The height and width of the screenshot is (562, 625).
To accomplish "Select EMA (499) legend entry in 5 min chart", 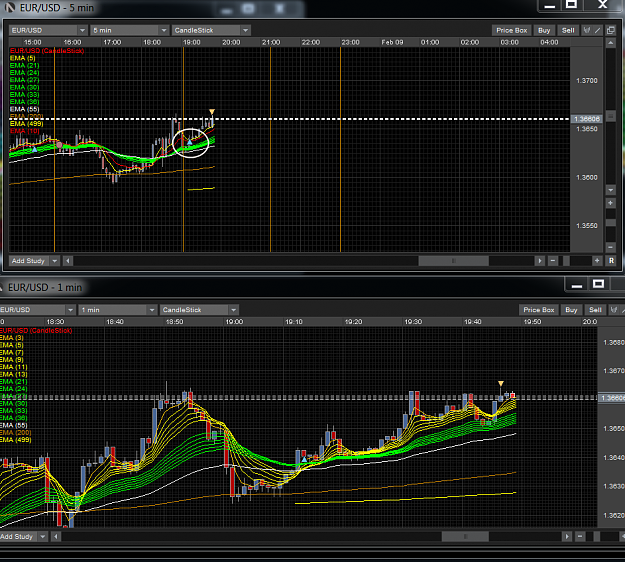I will point(27,124).
